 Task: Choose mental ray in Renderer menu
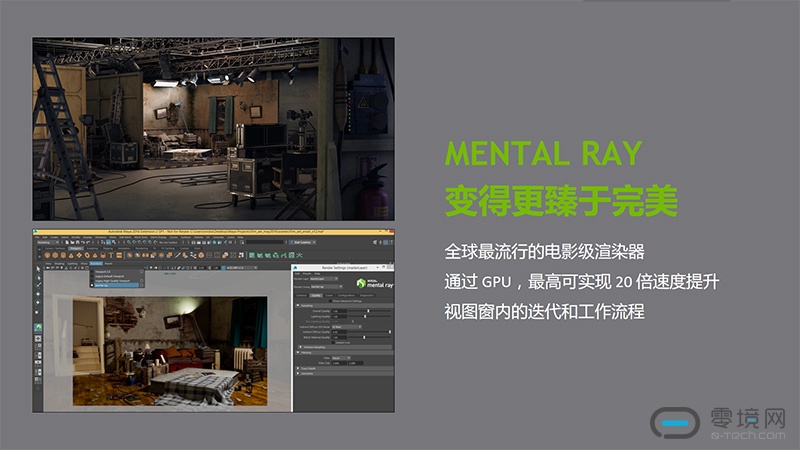point(116,286)
